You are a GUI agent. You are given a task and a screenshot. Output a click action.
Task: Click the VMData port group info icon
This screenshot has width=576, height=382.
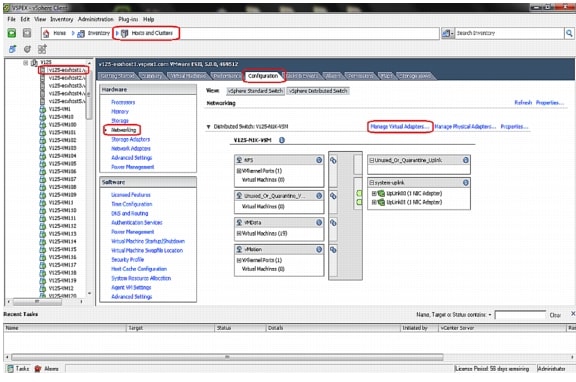[319, 222]
